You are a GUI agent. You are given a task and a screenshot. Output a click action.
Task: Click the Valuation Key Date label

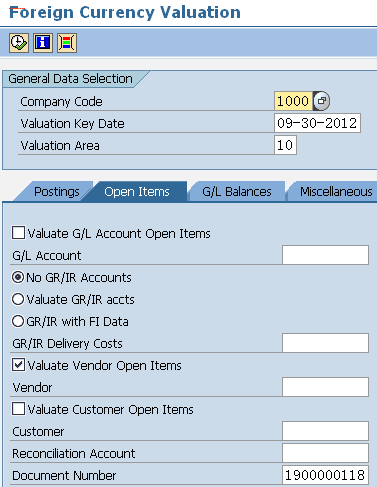pos(72,124)
